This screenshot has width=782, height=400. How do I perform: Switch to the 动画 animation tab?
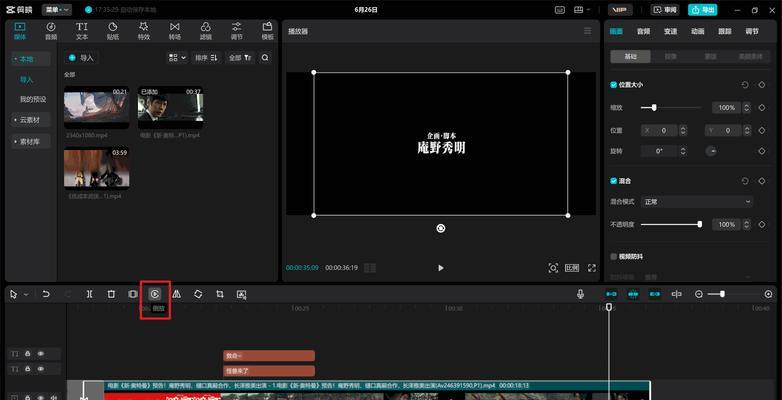(x=698, y=31)
